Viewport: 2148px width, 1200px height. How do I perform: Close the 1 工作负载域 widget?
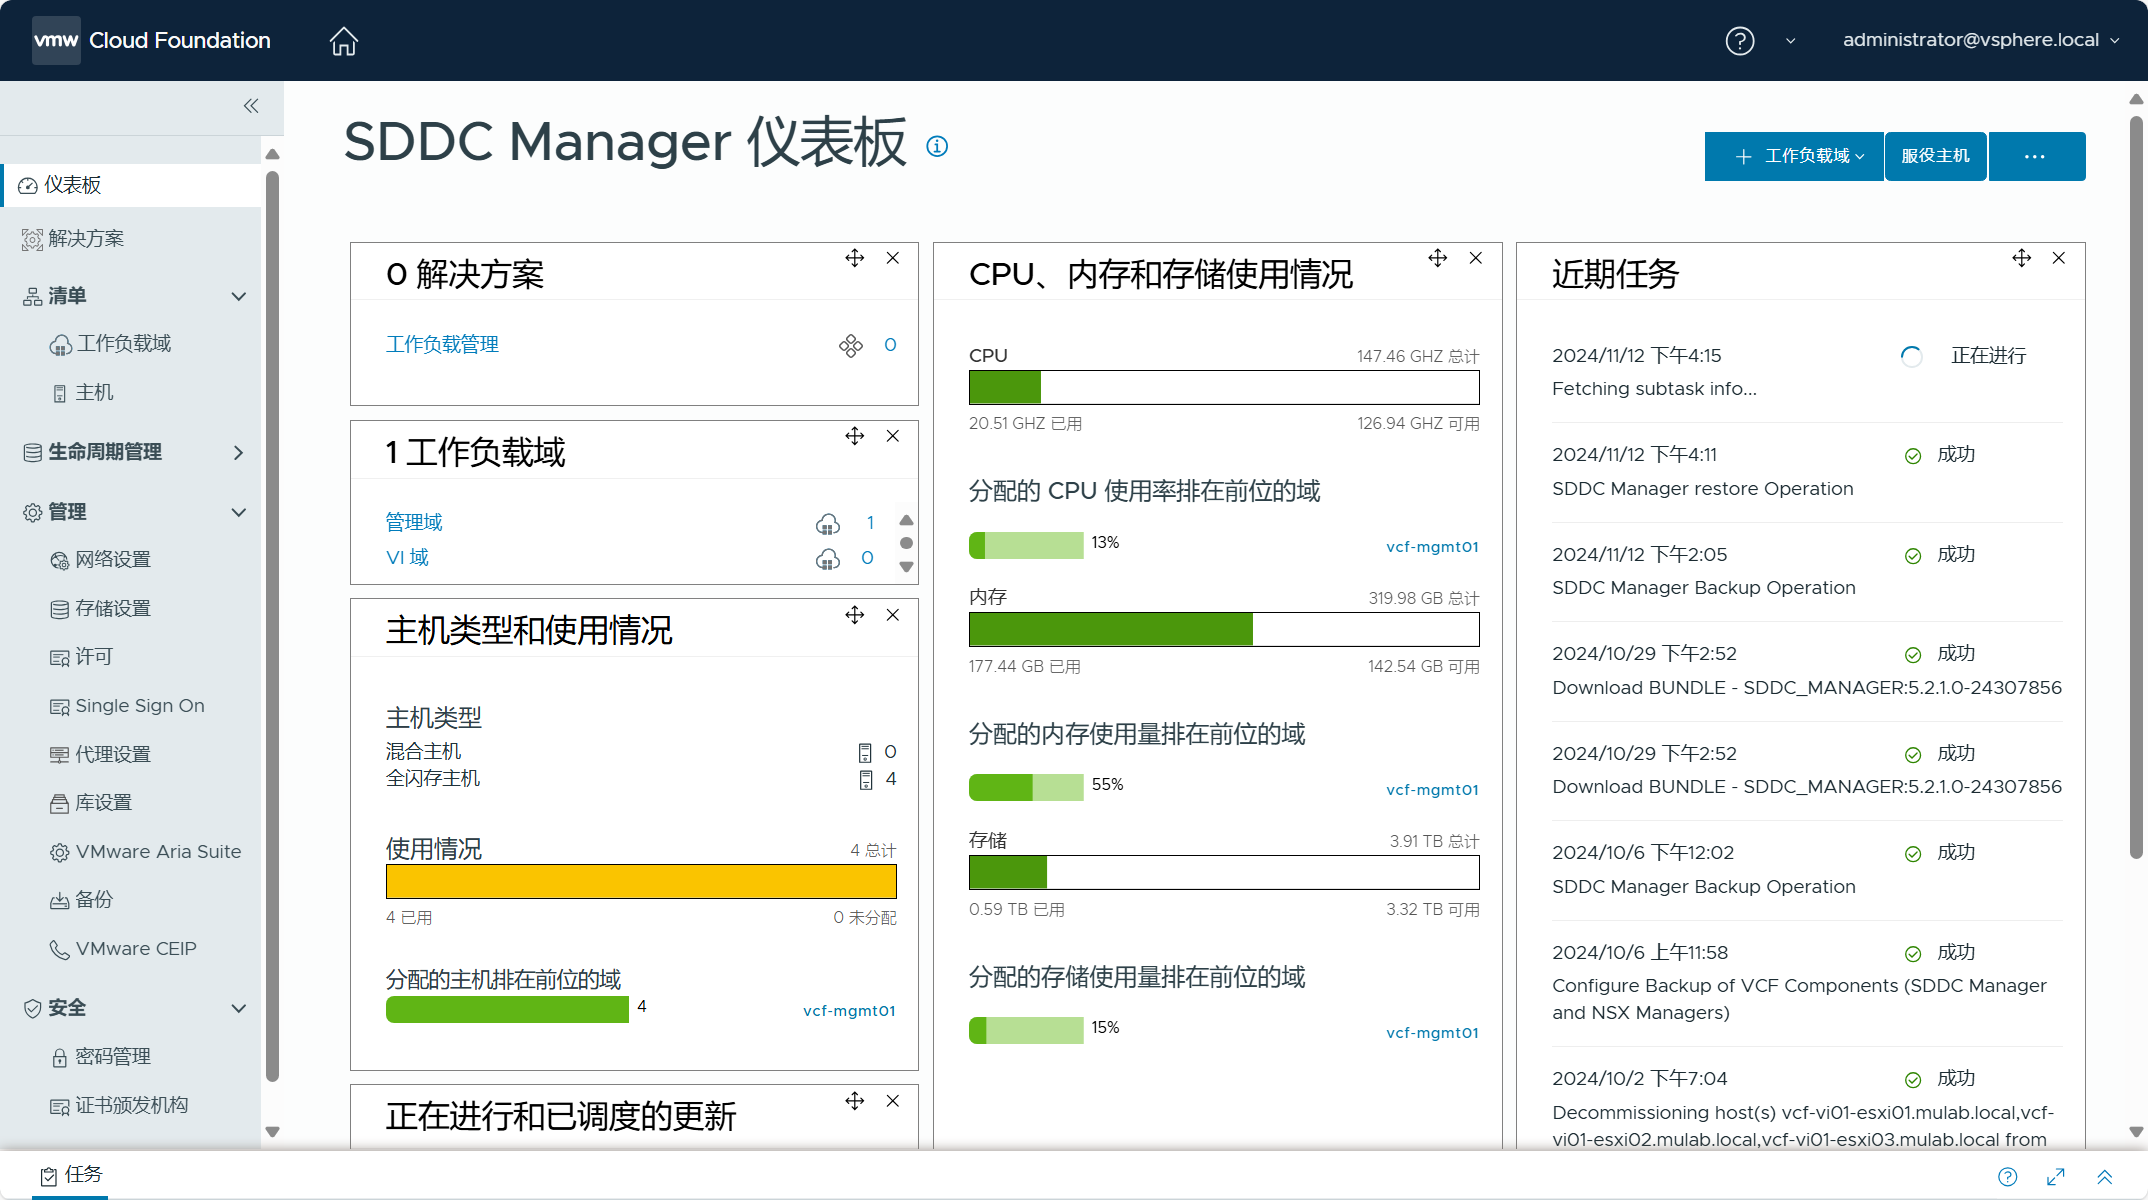pos(893,436)
